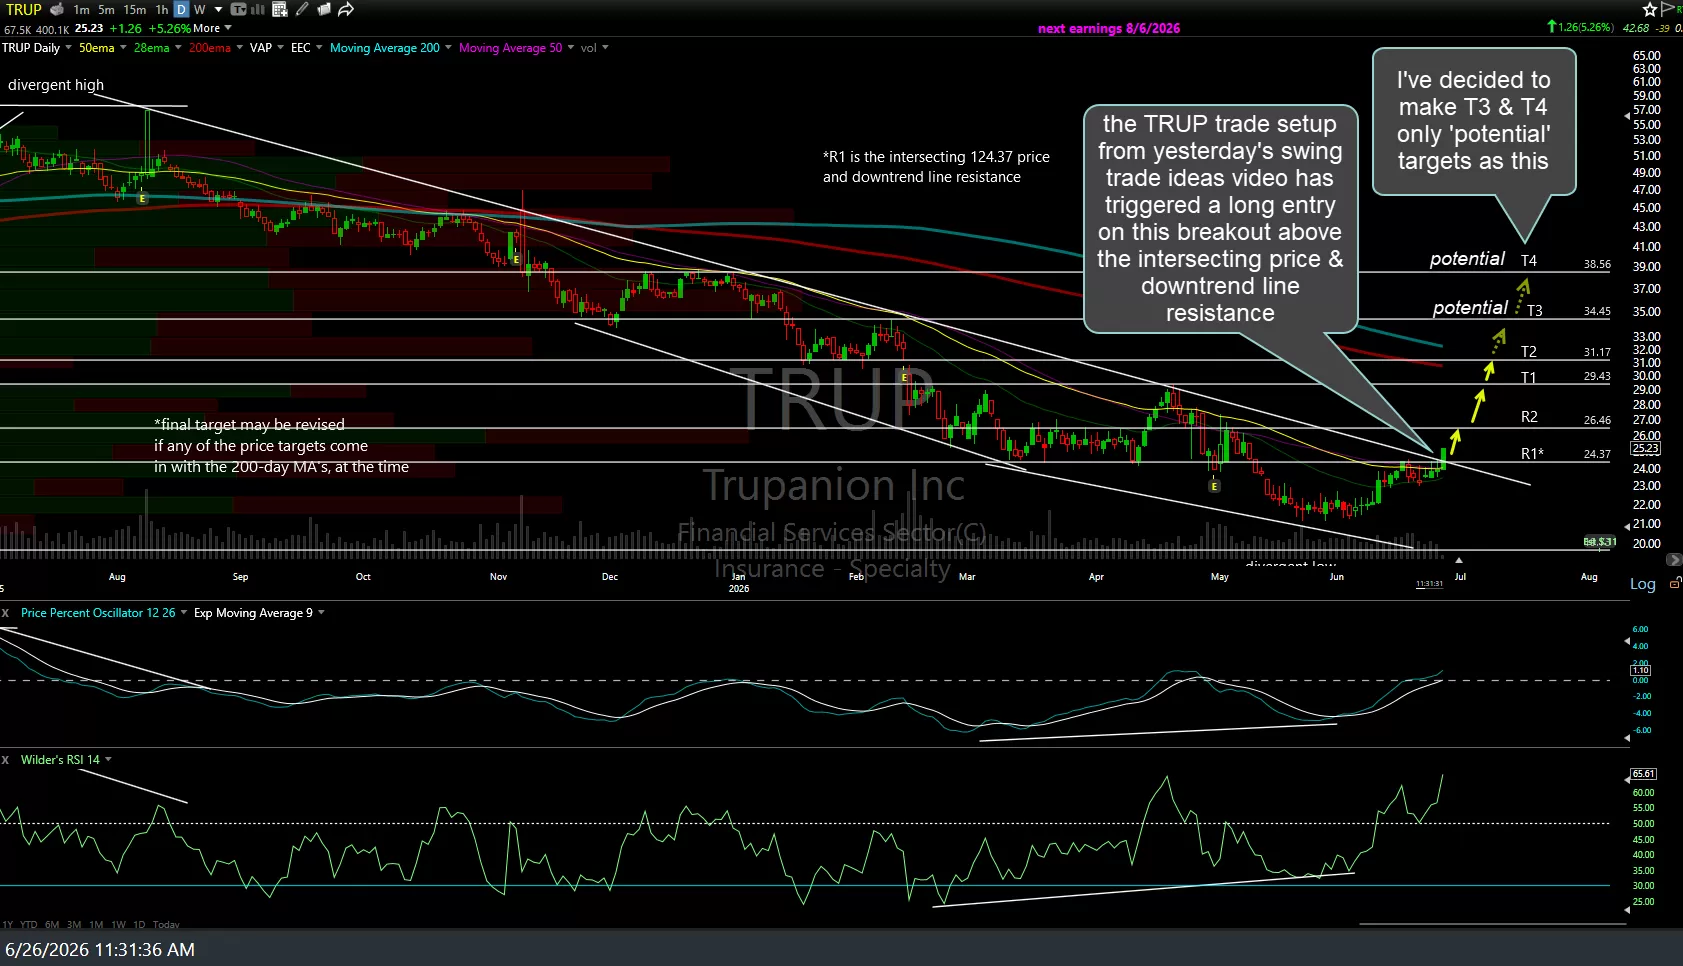Click the flag icon at top right
The width and height of the screenshot is (1683, 966).
(1667, 9)
